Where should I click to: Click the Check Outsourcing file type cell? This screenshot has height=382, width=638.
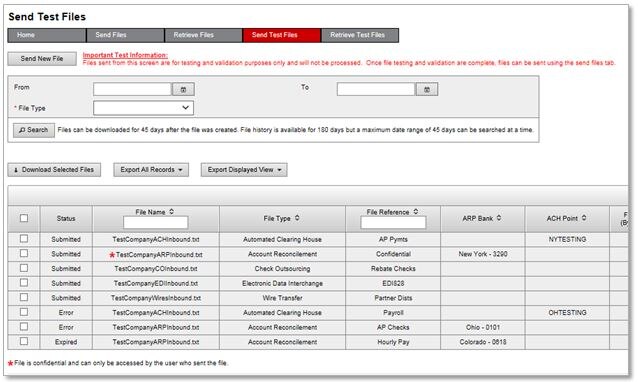pyautogui.click(x=282, y=269)
